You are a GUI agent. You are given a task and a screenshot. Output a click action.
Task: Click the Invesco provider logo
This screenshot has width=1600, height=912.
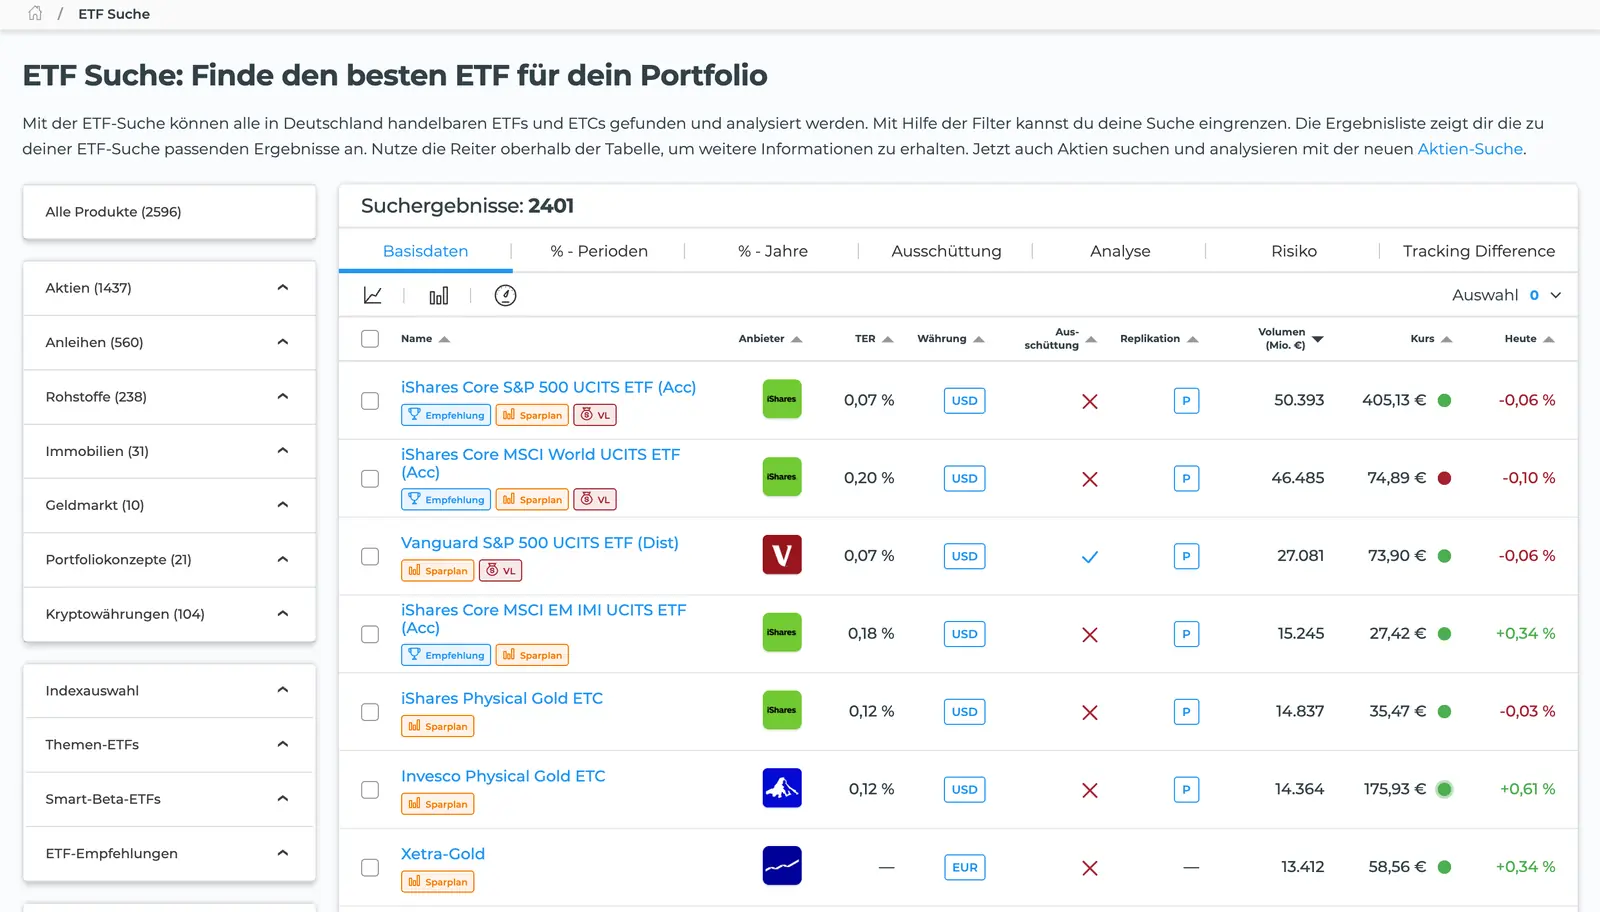tap(782, 788)
